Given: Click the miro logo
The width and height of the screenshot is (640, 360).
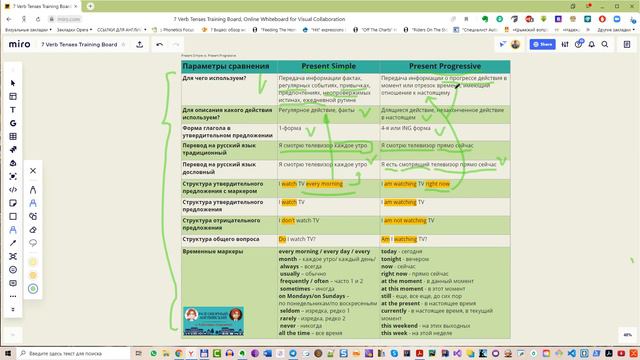Looking at the screenshot, I should (x=19, y=44).
